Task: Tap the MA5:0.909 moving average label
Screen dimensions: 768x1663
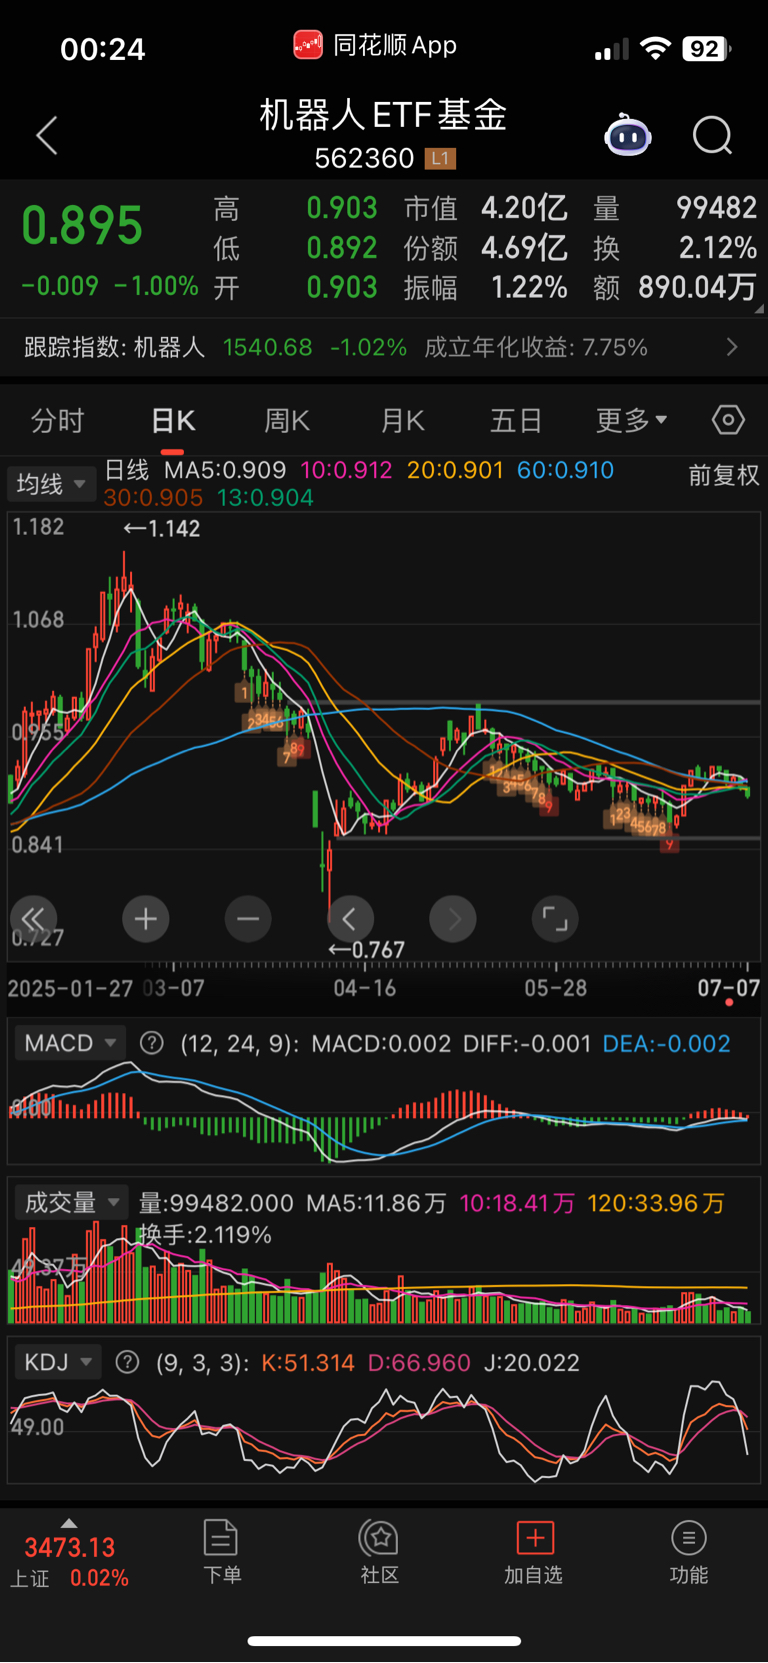Action: click(225, 470)
